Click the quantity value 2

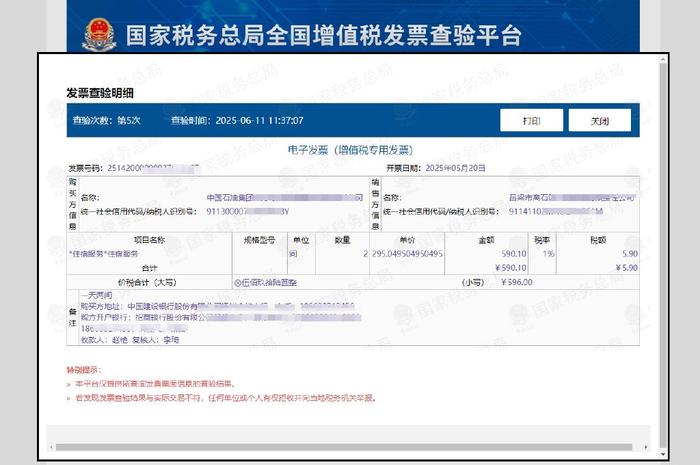(365, 253)
